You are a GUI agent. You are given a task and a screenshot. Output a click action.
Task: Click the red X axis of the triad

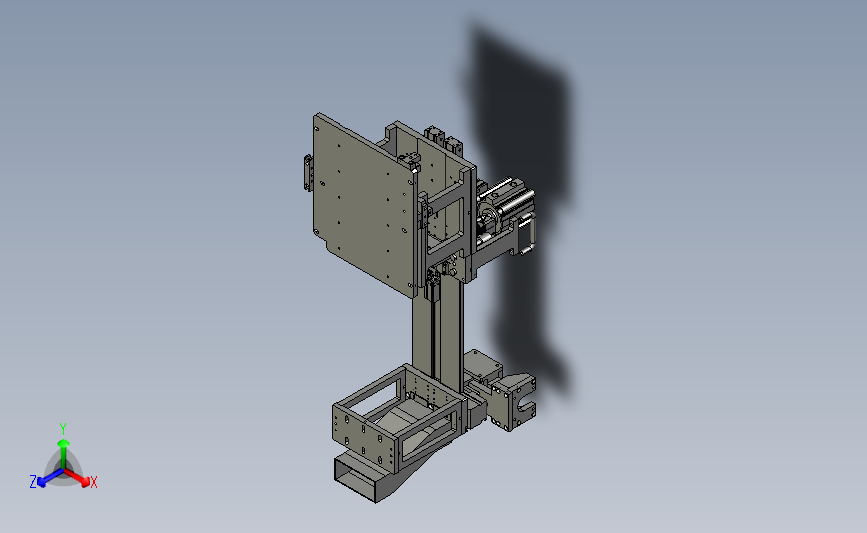pyautogui.click(x=78, y=478)
